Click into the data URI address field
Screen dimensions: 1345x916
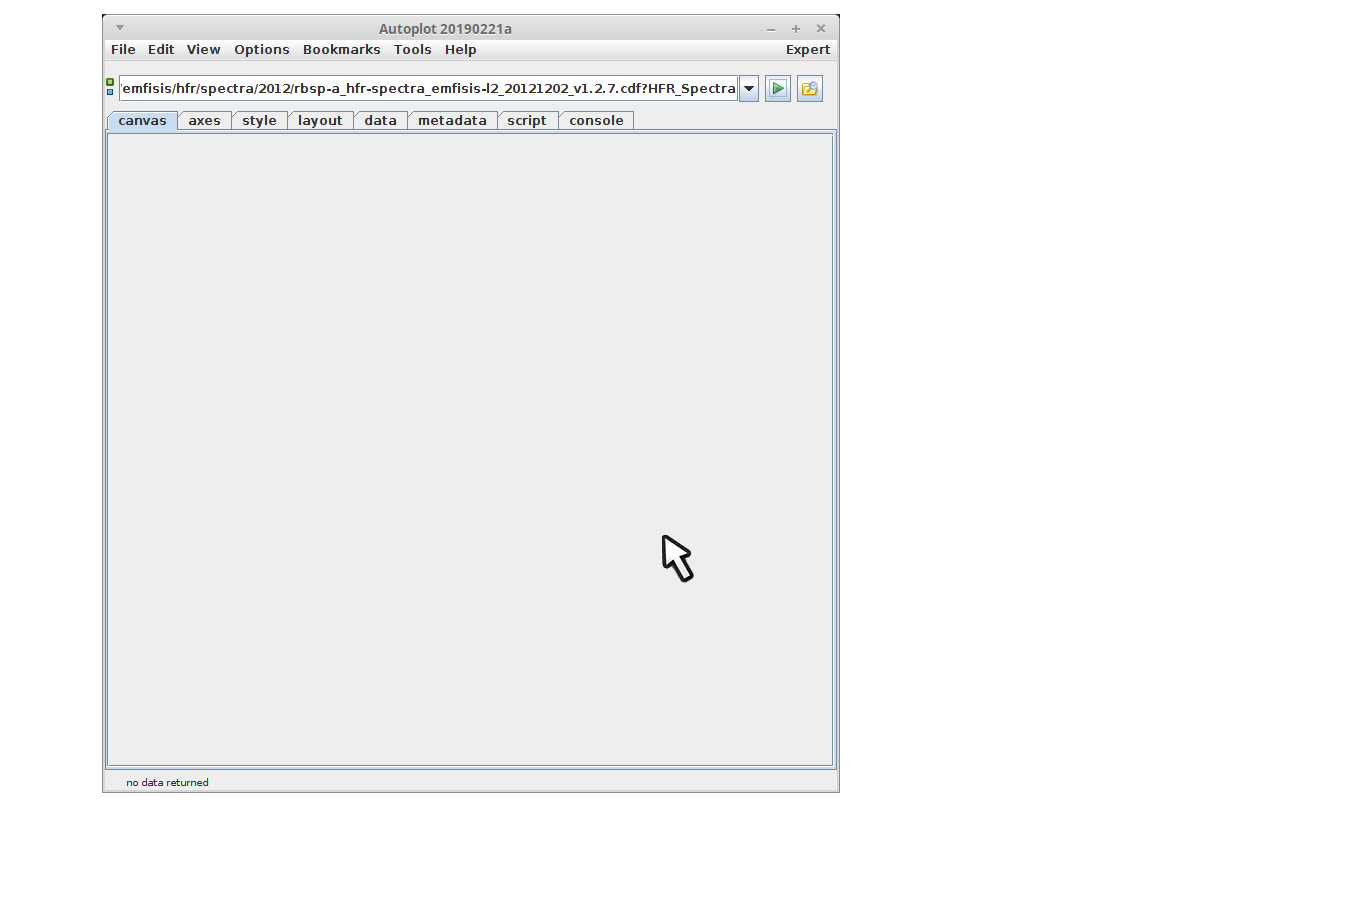point(428,88)
